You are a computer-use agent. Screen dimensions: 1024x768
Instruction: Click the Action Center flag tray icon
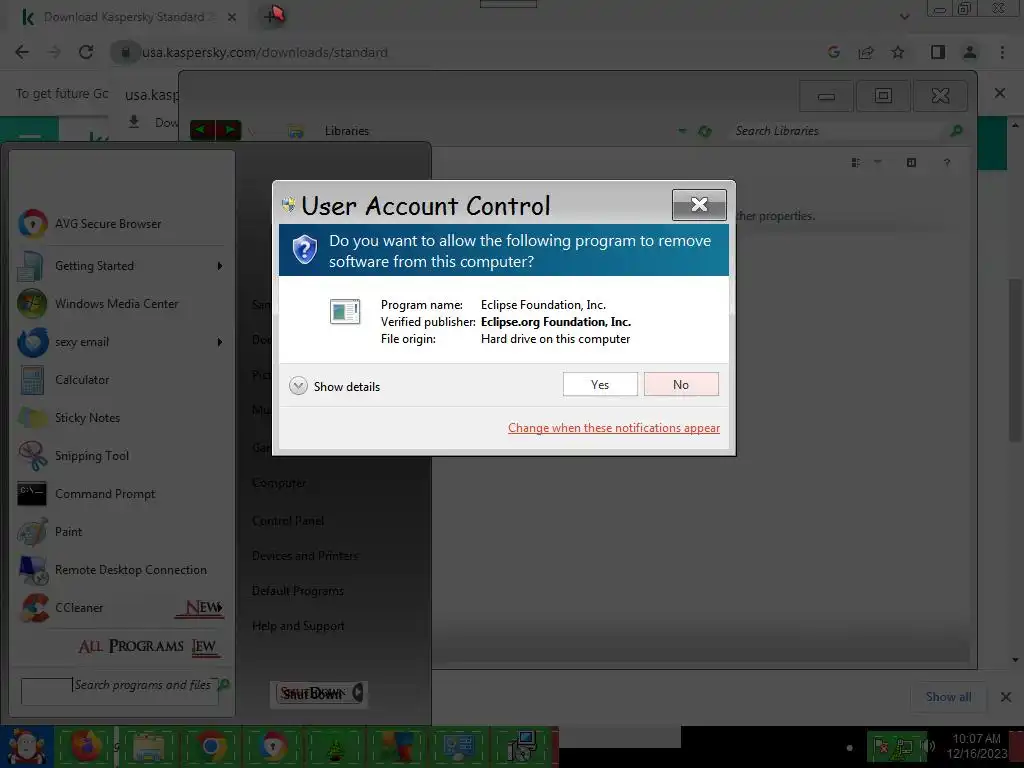(x=881, y=746)
